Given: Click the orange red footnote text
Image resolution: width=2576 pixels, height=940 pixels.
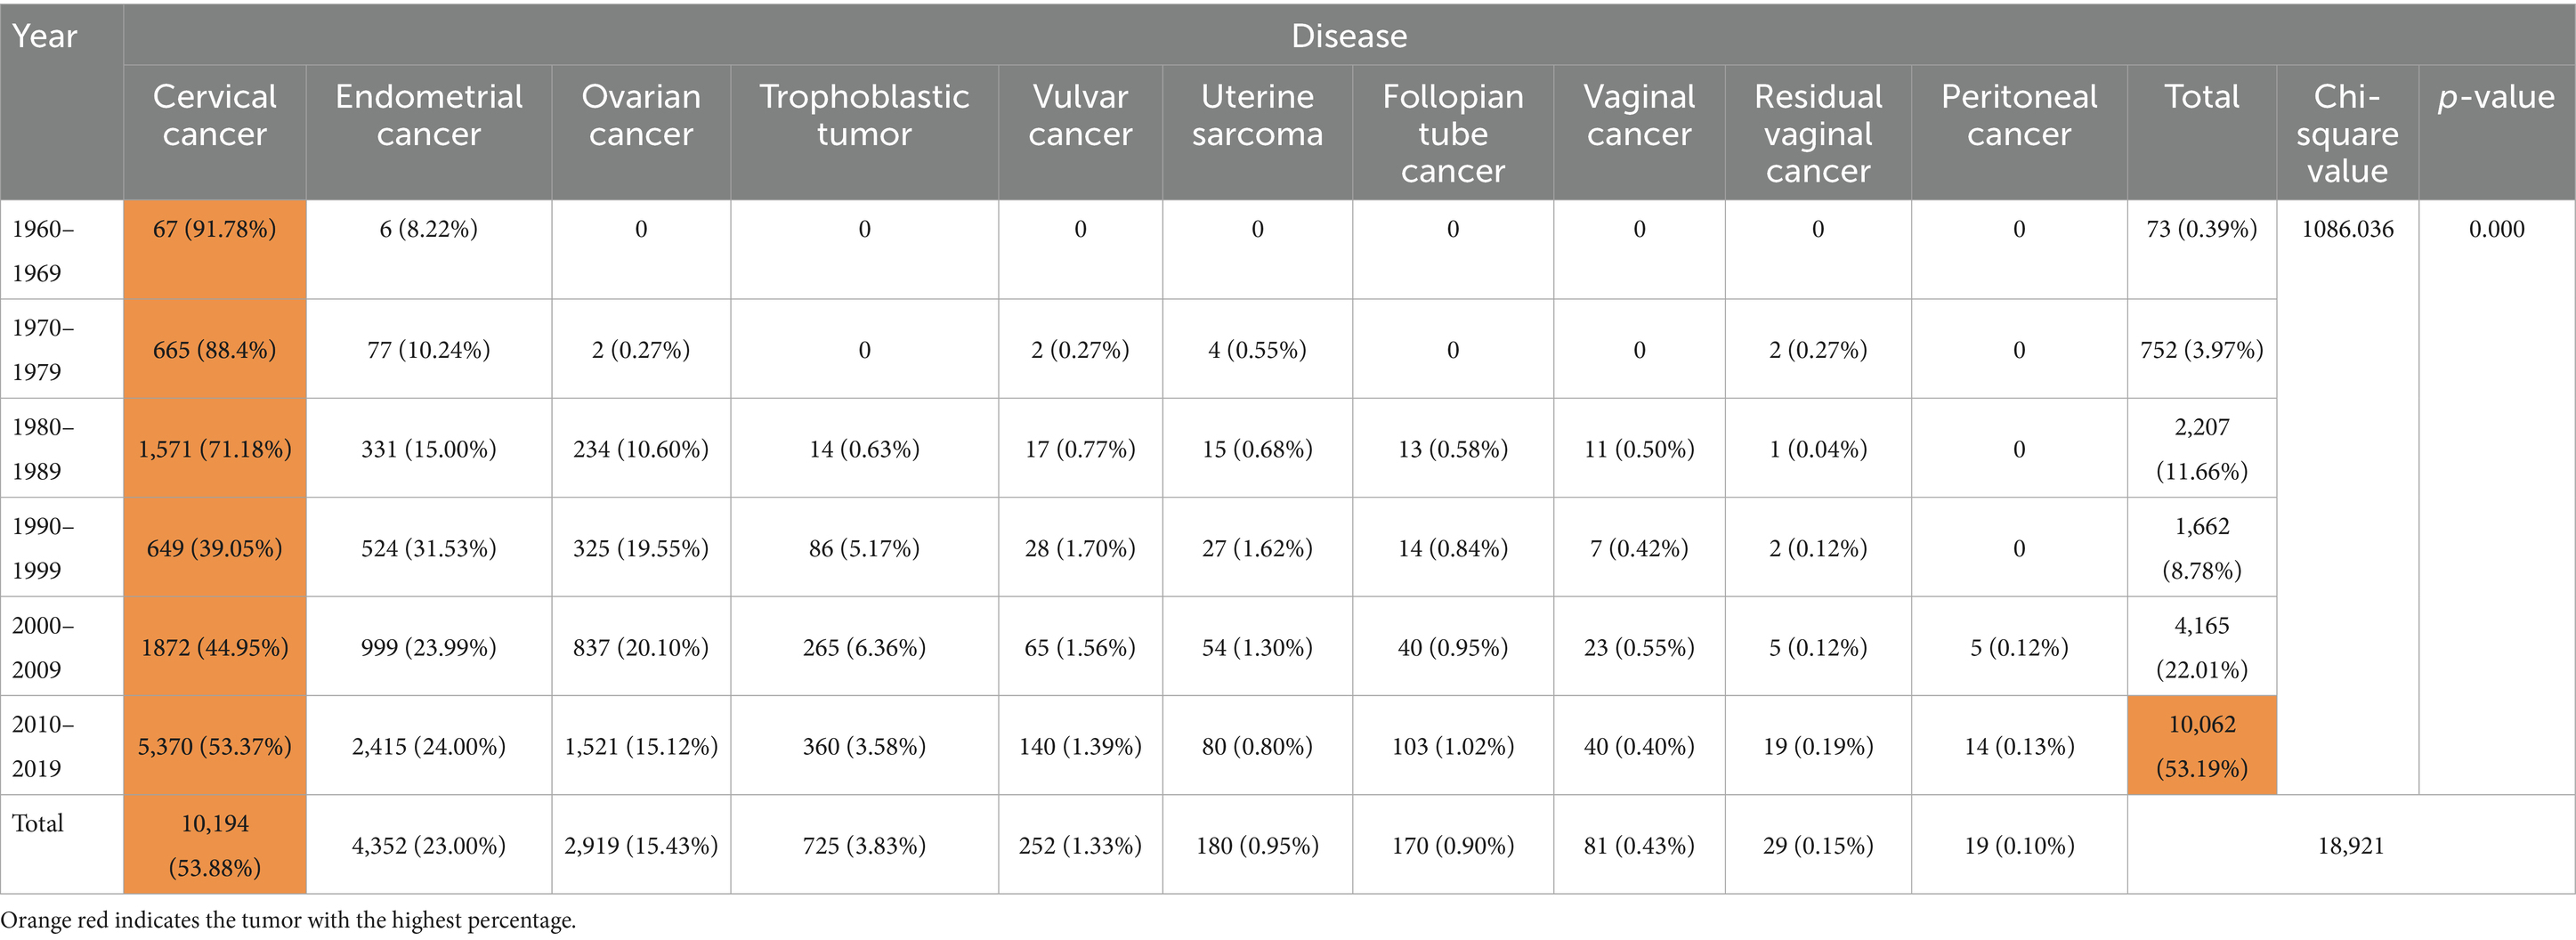Looking at the screenshot, I should click(288, 920).
